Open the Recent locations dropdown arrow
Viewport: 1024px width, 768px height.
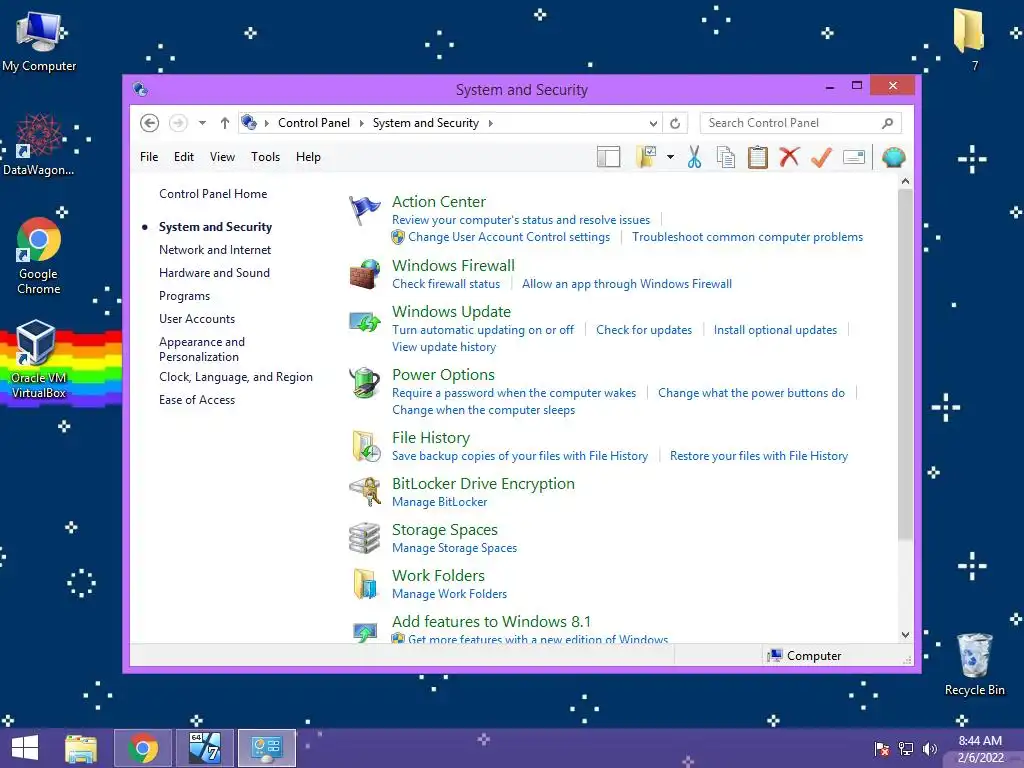click(x=202, y=123)
